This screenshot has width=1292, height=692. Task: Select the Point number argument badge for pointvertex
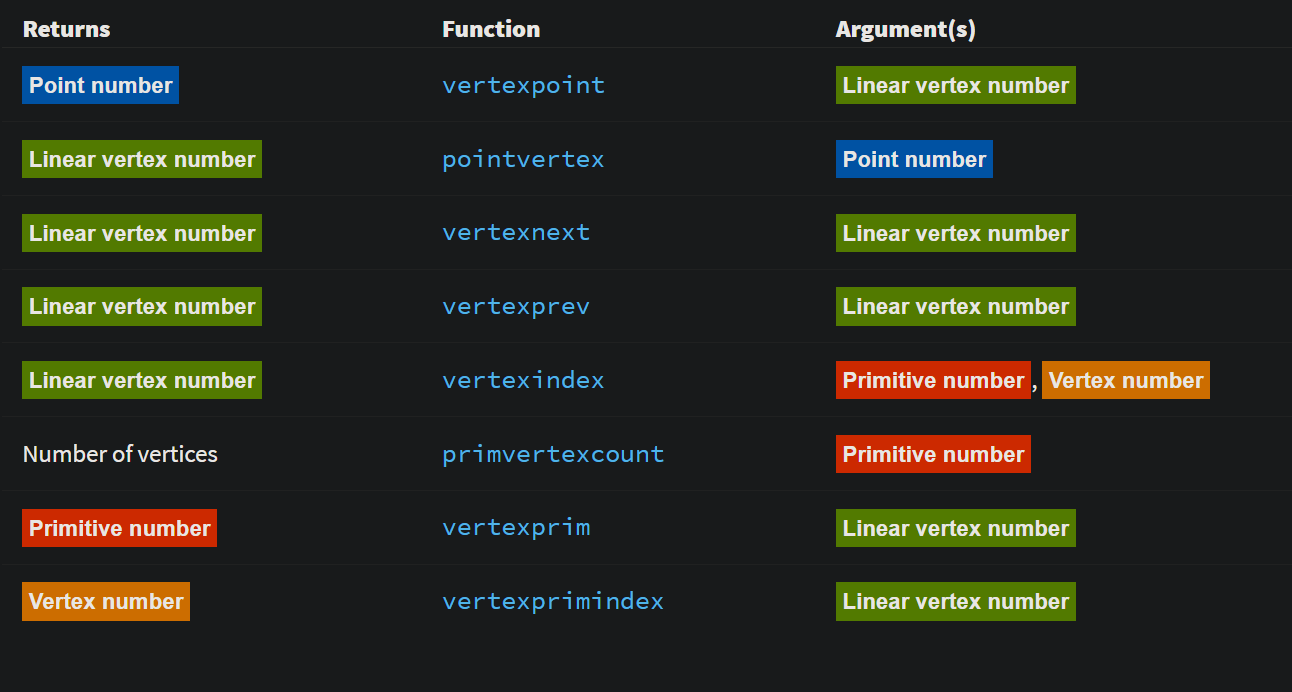pos(914,160)
